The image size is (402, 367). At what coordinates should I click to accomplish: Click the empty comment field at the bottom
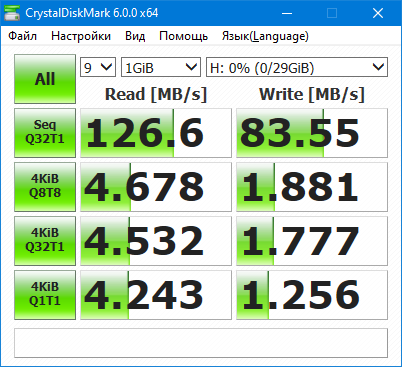[x=201, y=343]
